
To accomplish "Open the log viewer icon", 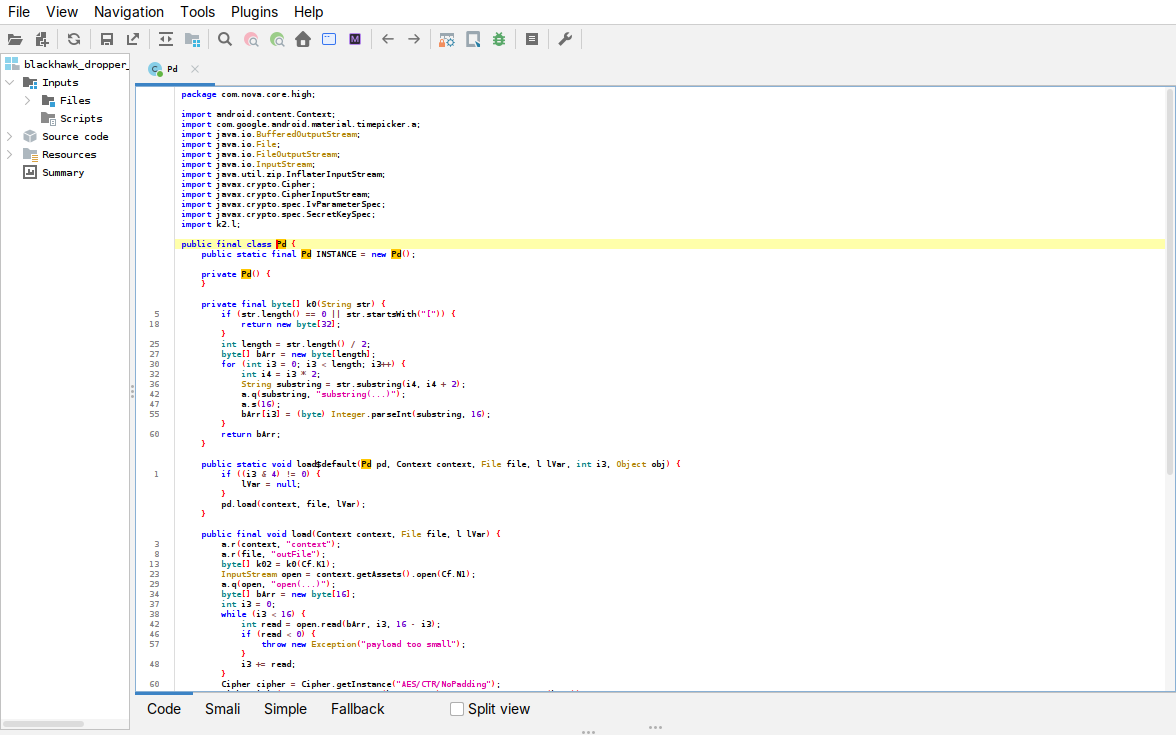I will click(532, 40).
